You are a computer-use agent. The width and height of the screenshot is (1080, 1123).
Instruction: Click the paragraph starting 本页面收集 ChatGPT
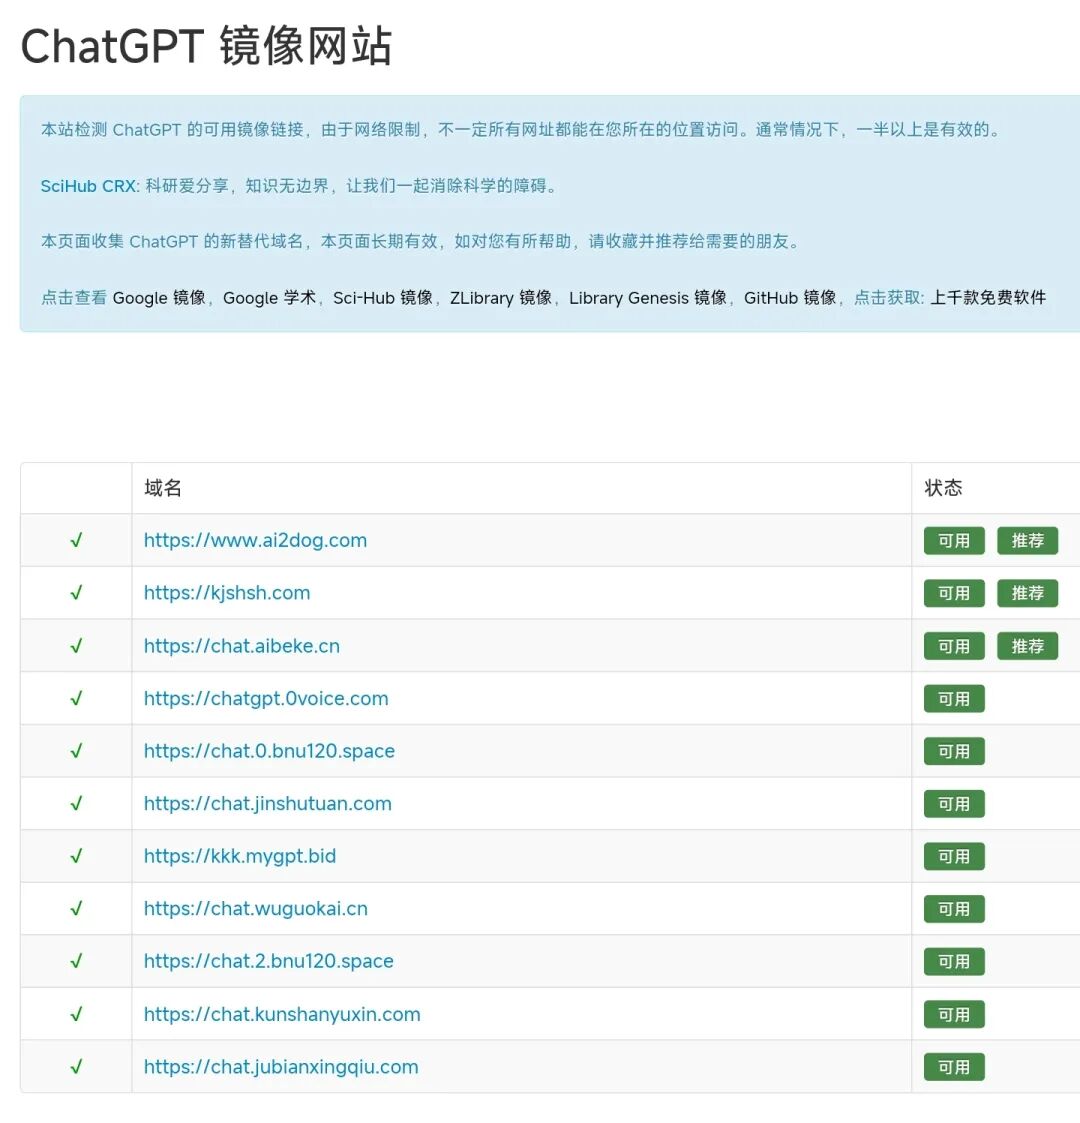(x=420, y=241)
